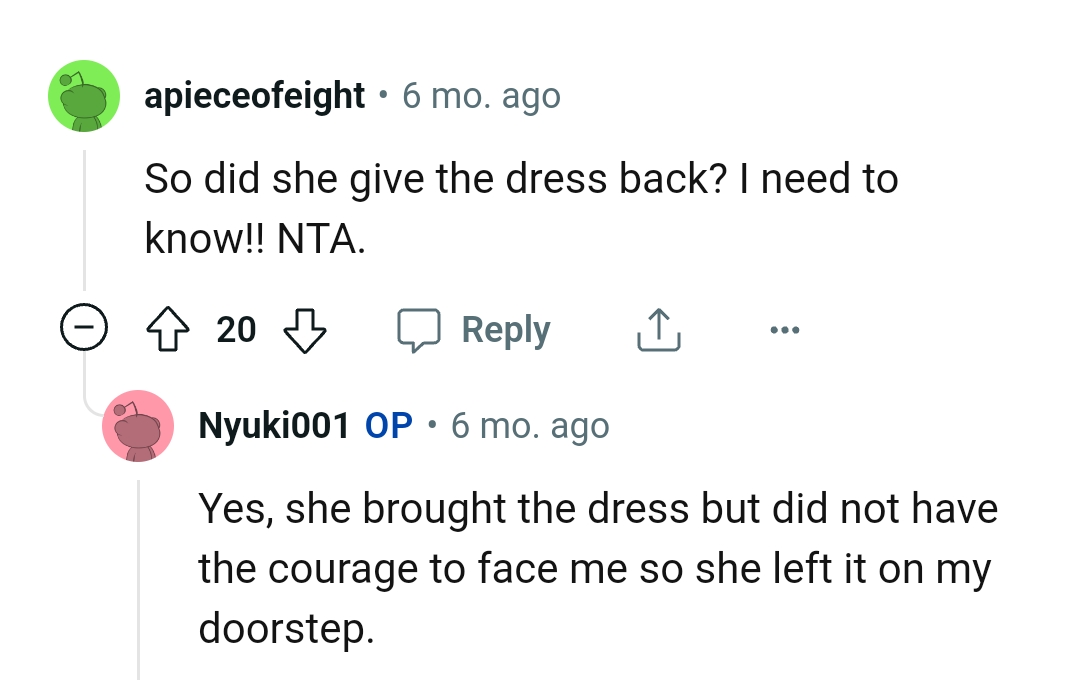The width and height of the screenshot is (1080, 680).
Task: Click the share upload icon on the comment
Action: tap(657, 328)
